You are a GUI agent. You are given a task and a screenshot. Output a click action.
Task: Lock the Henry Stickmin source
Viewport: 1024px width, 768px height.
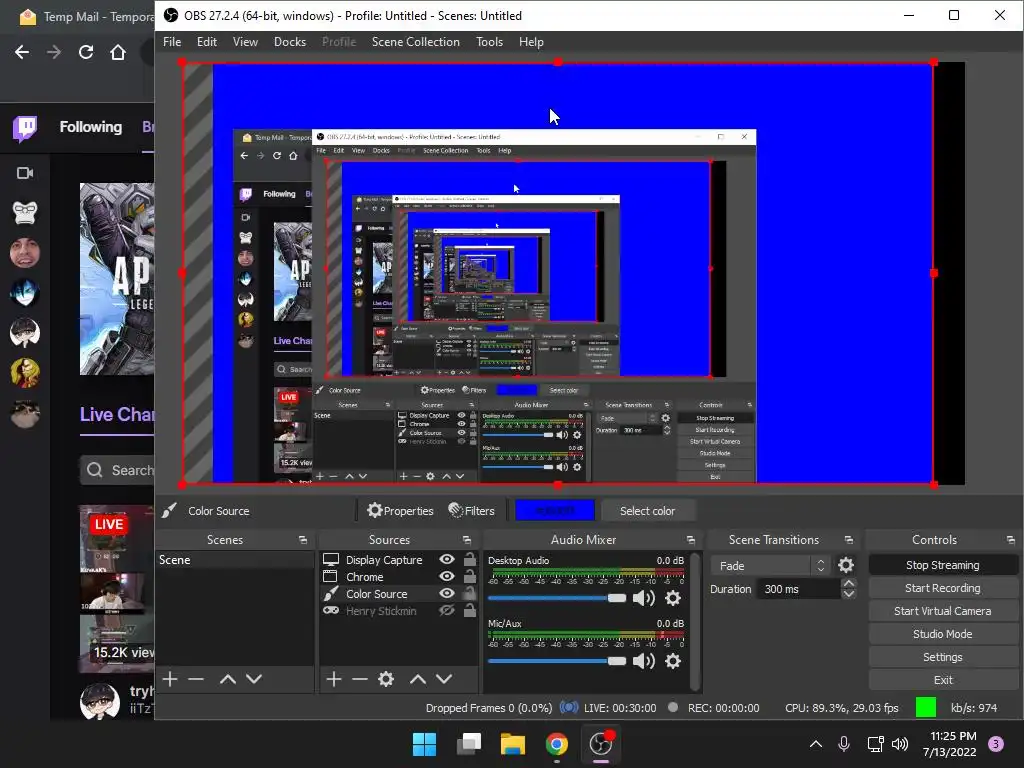point(470,611)
